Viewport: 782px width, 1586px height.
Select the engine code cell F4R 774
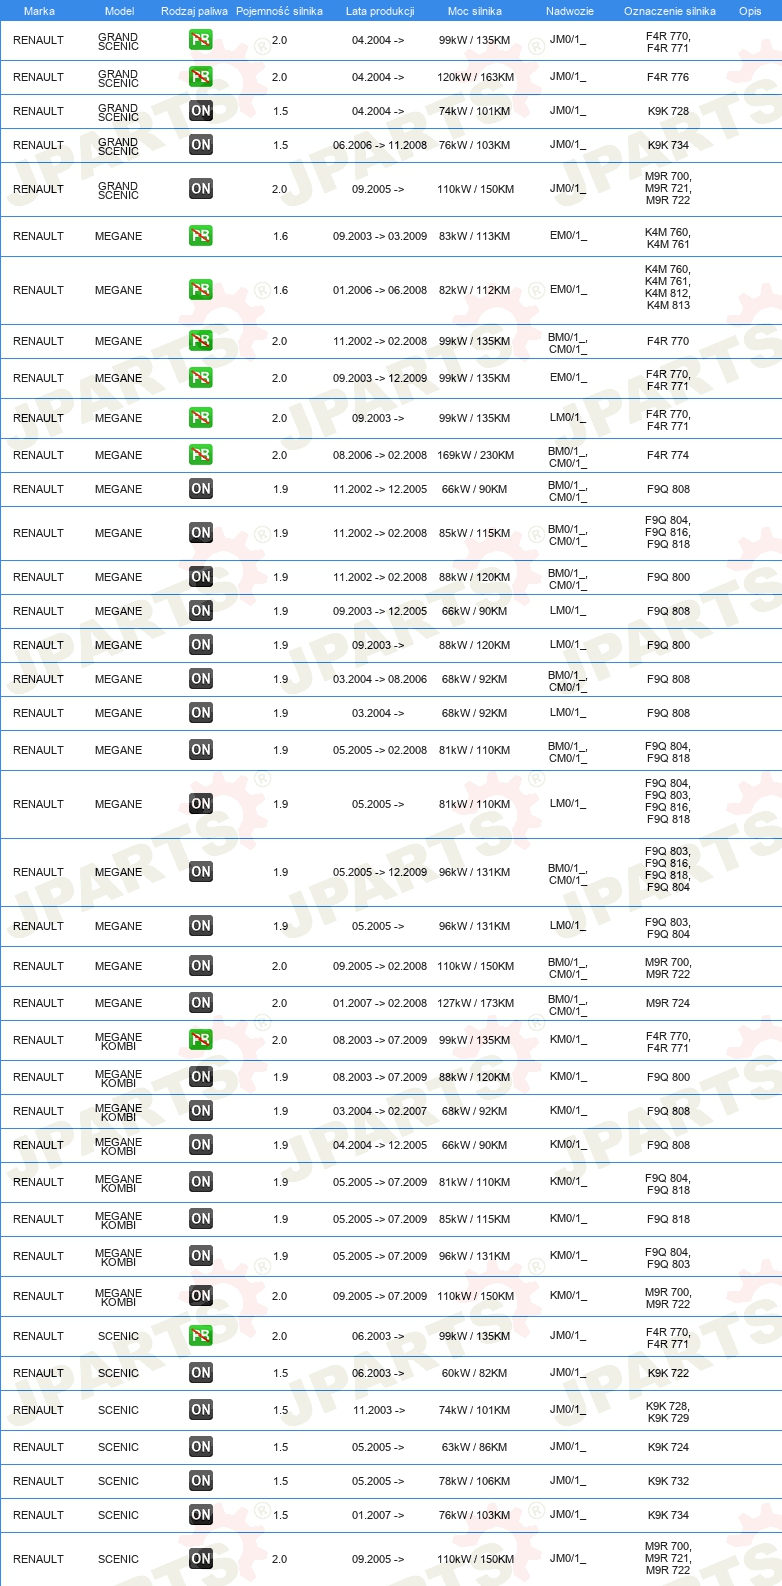coord(668,455)
